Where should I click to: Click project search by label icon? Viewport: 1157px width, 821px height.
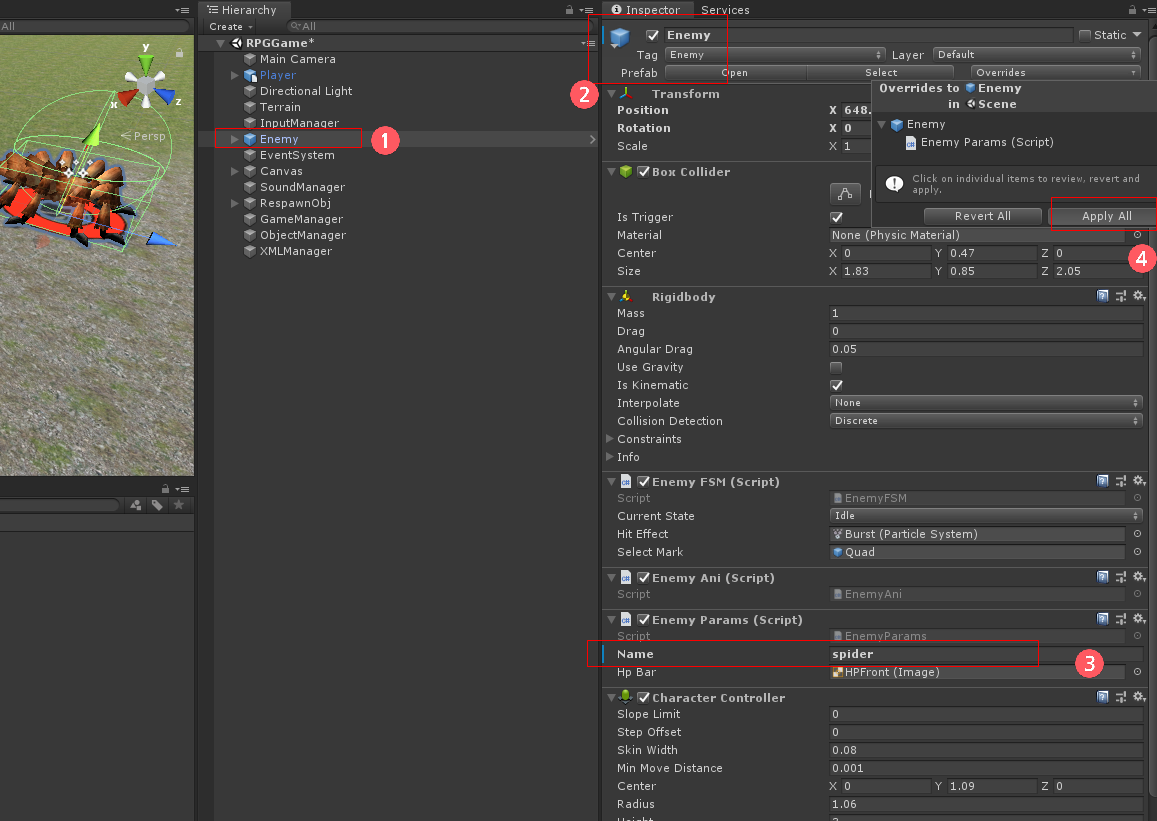pos(157,505)
